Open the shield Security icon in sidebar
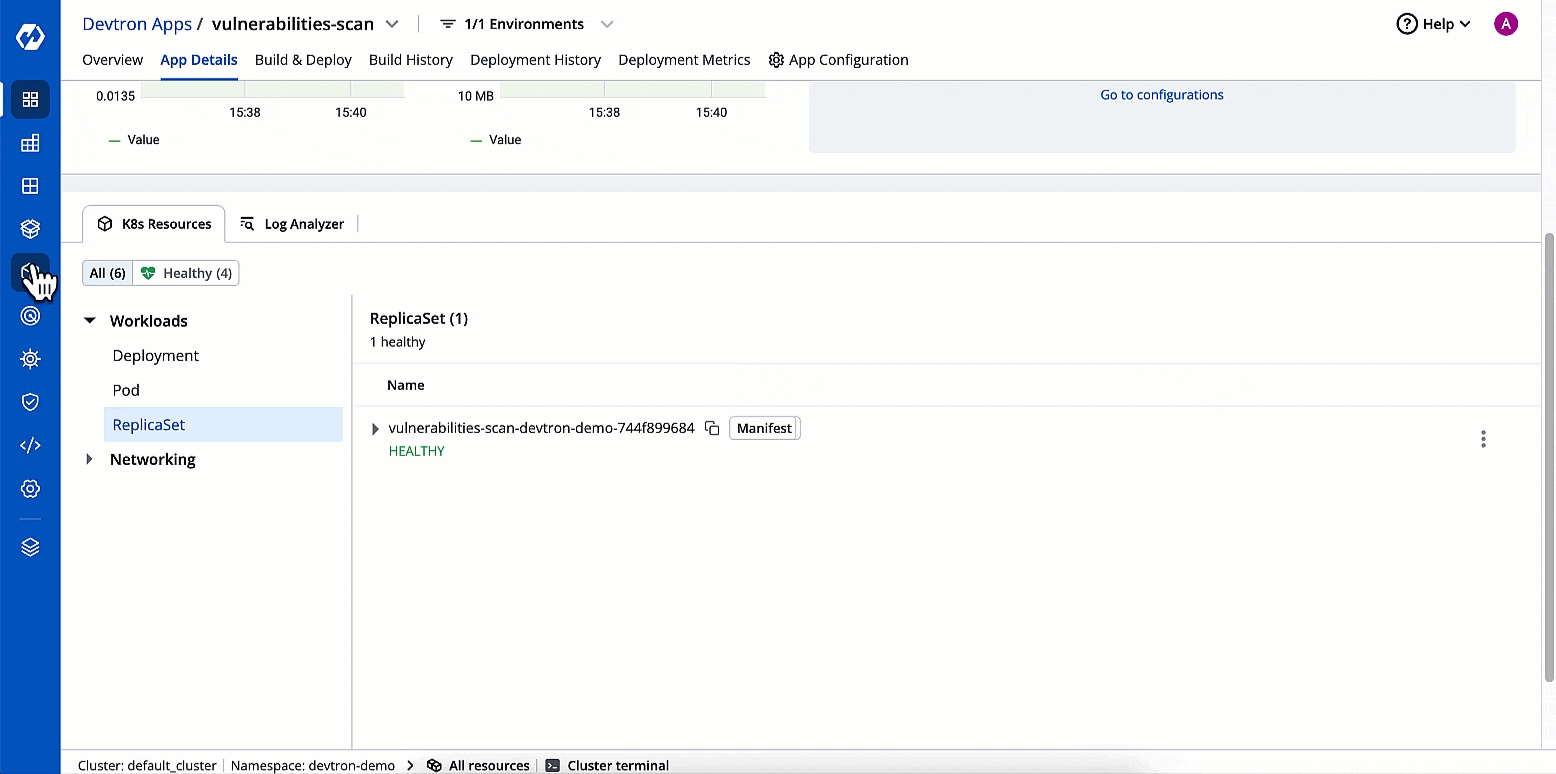Image resolution: width=1556 pixels, height=774 pixels. coord(30,402)
